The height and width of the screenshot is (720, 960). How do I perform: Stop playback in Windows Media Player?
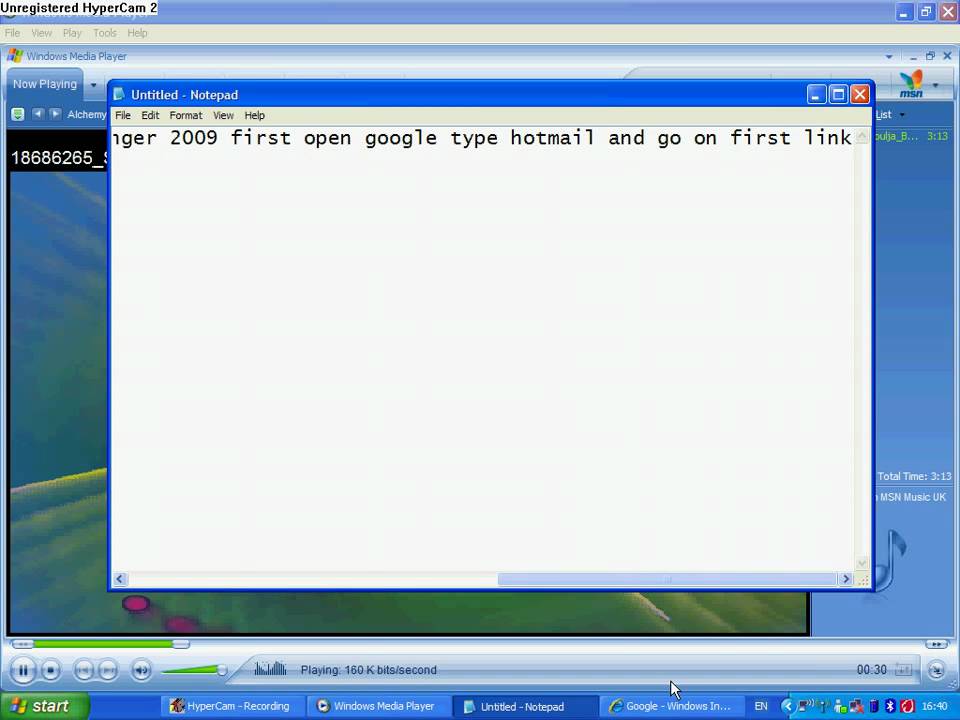(51, 670)
